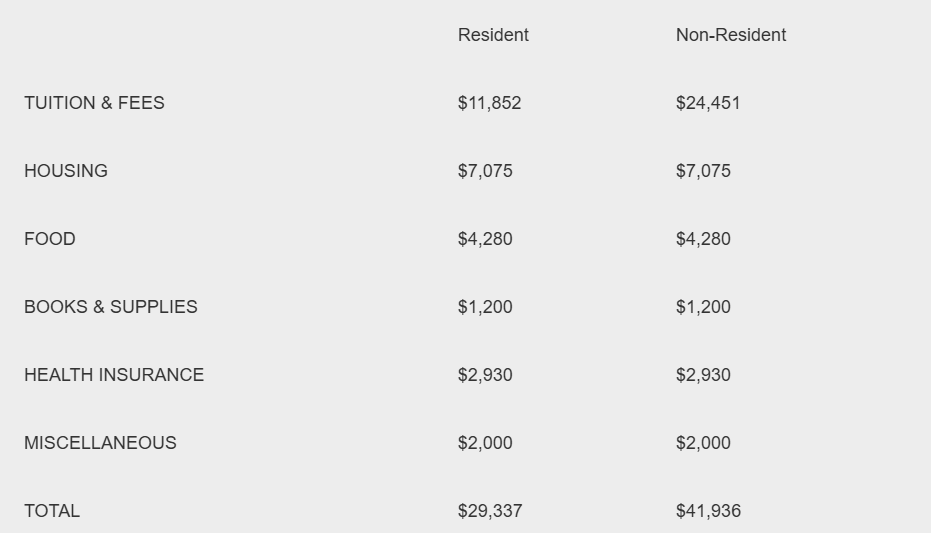Image resolution: width=931 pixels, height=533 pixels.
Task: Click the Non-Resident tuition amount $24,451
Action: tap(708, 103)
